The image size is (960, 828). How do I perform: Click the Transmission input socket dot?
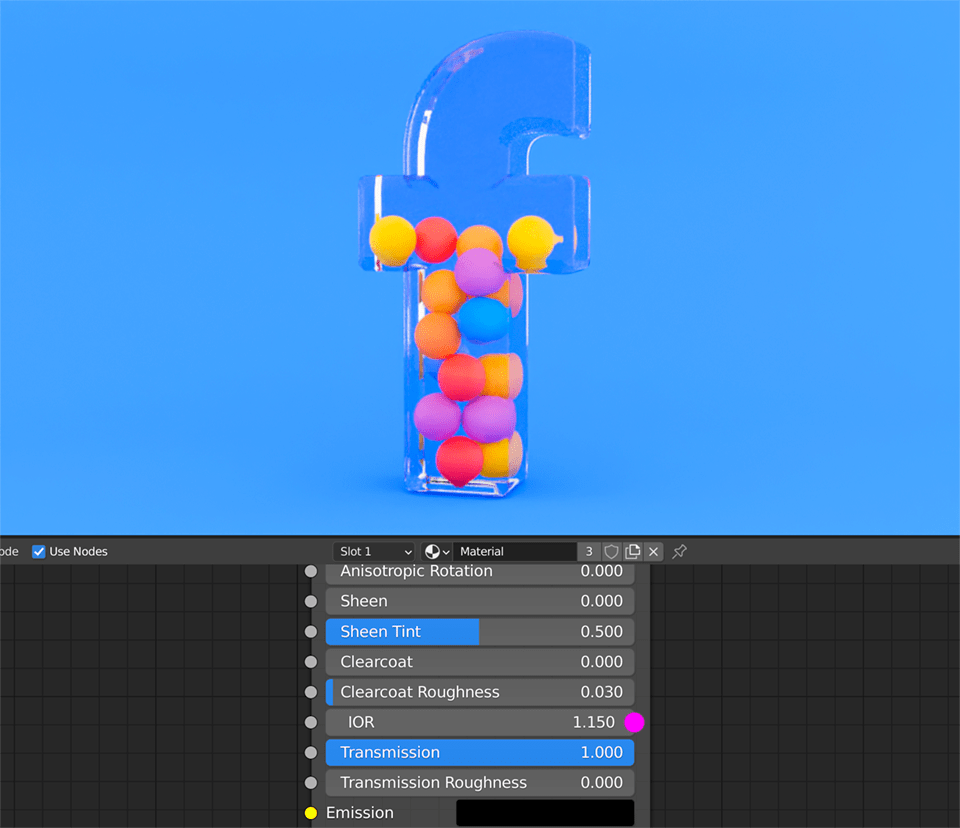pos(310,752)
